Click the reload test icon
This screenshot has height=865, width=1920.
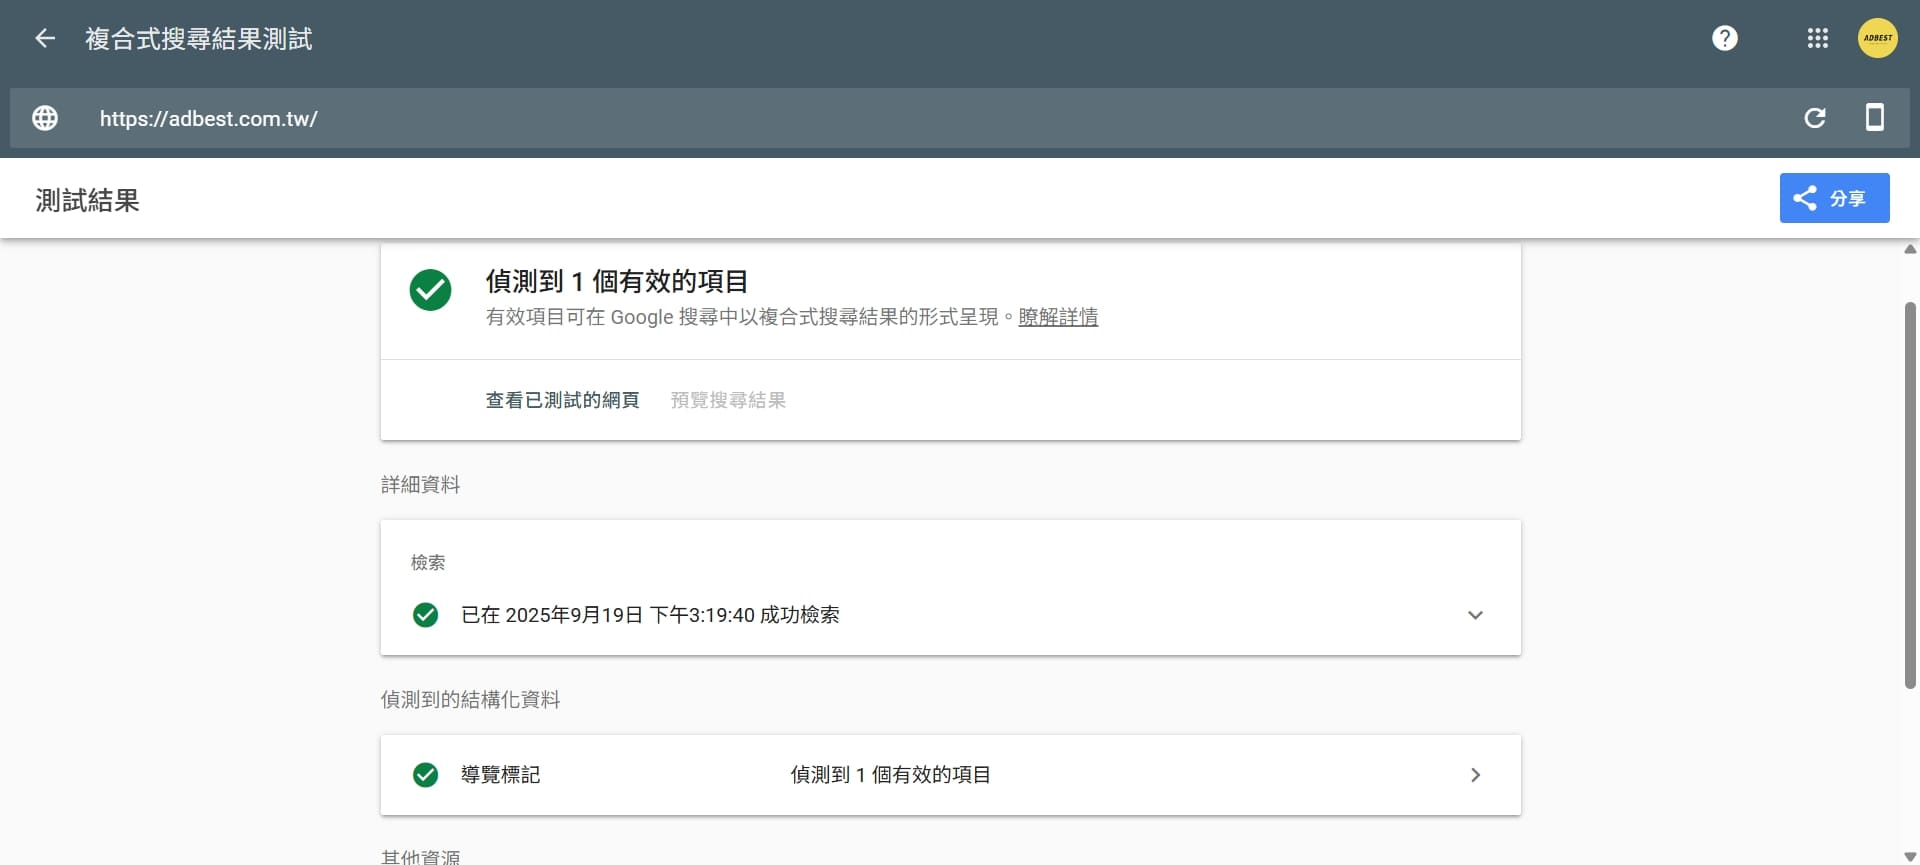pyautogui.click(x=1815, y=118)
